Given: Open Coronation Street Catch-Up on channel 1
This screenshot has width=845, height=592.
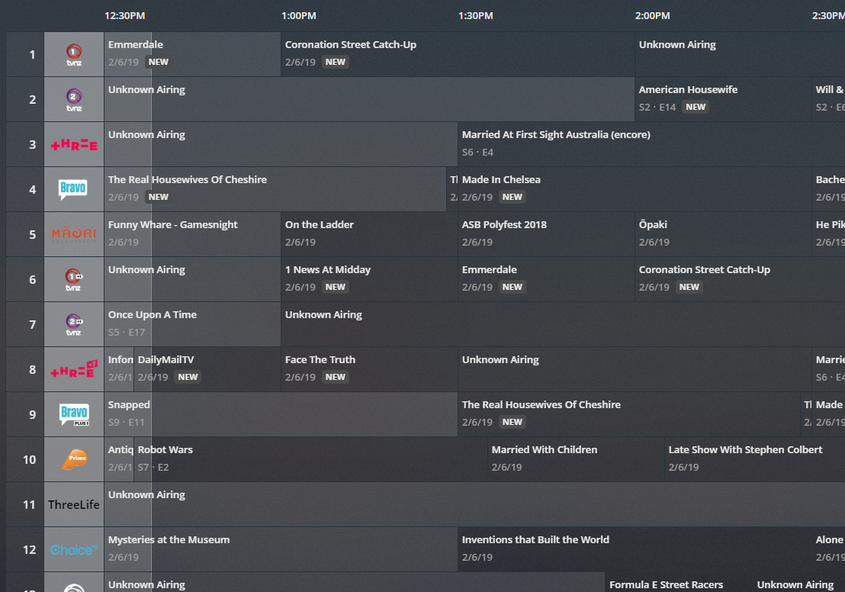Looking at the screenshot, I should point(458,54).
